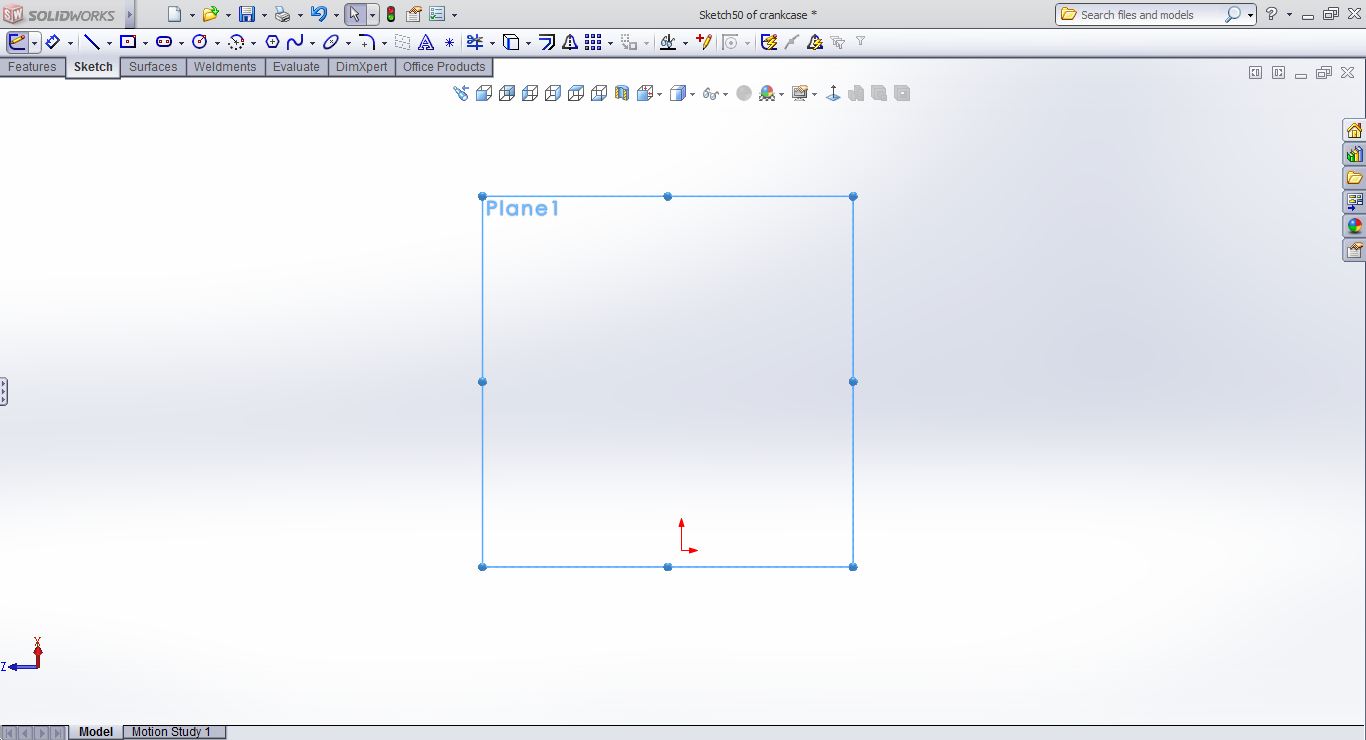The height and width of the screenshot is (740, 1366).
Task: Click the Rebuild traffic light icon
Action: (x=390, y=14)
